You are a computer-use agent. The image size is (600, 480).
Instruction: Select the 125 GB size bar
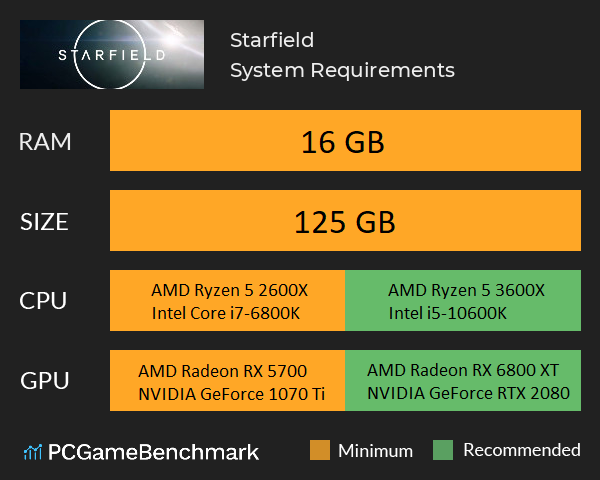tap(344, 221)
